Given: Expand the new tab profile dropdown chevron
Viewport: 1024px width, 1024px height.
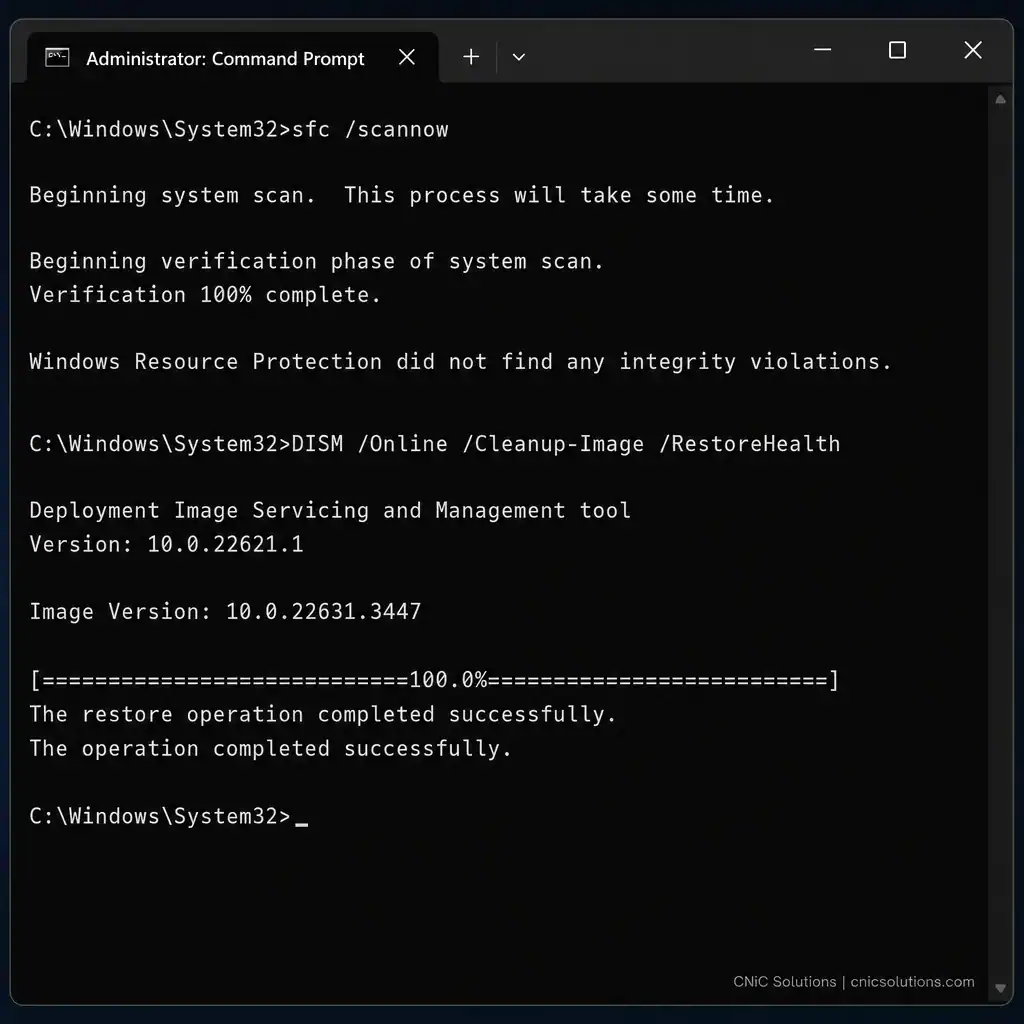Looking at the screenshot, I should (x=519, y=57).
